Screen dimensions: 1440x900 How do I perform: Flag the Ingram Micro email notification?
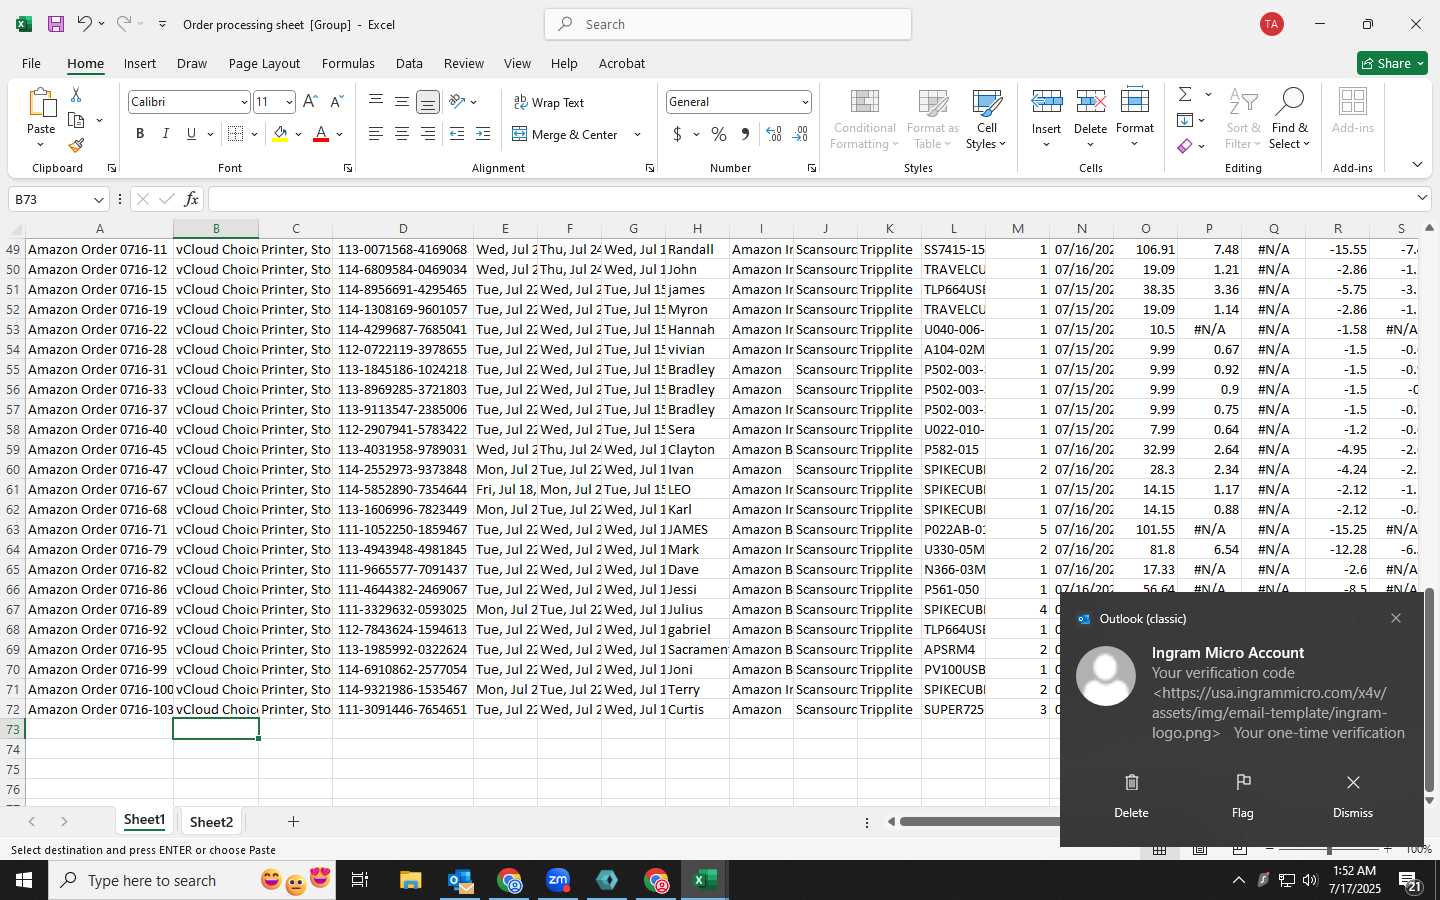pyautogui.click(x=1243, y=795)
